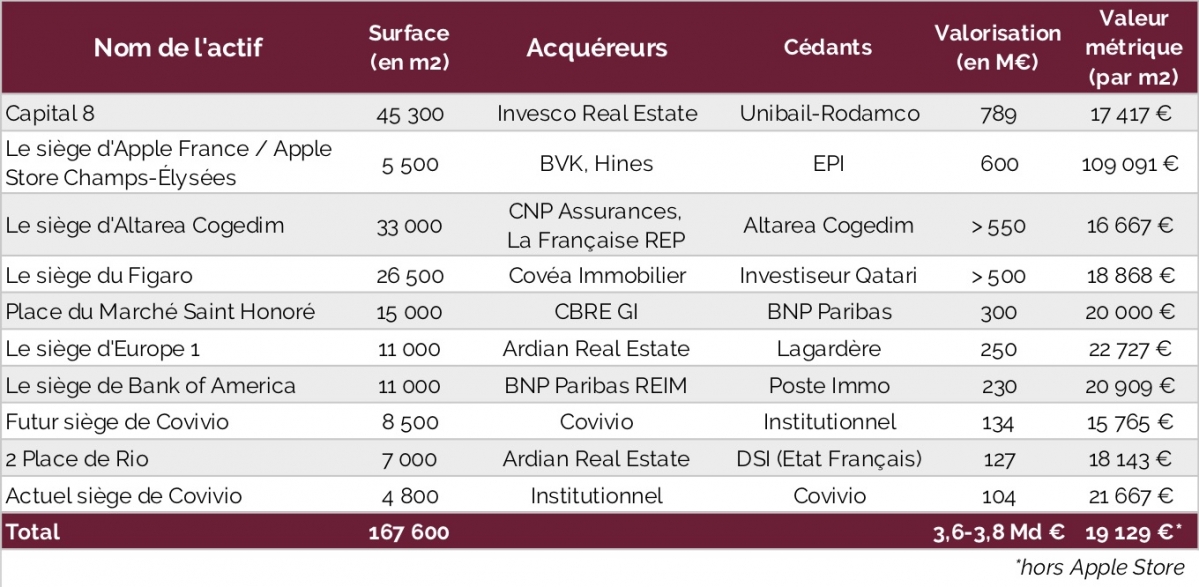Click the 'Acquéreurs' column header
The width and height of the screenshot is (1199, 587).
[596, 48]
